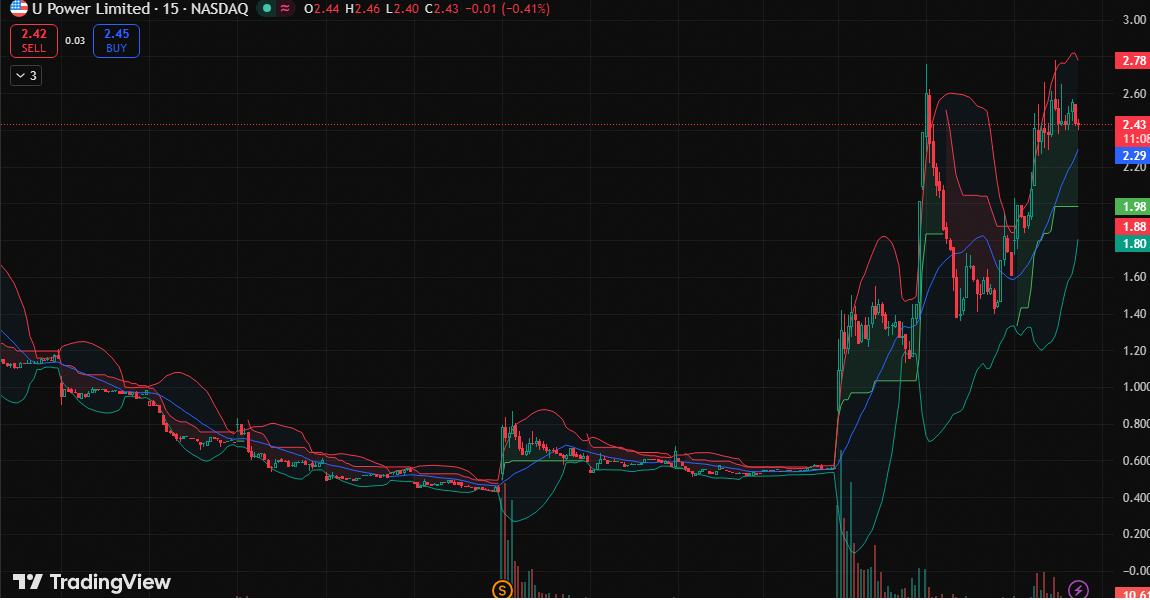This screenshot has width=1150, height=600.
Task: Click the pink approximate-data icon near title
Action: click(285, 9)
